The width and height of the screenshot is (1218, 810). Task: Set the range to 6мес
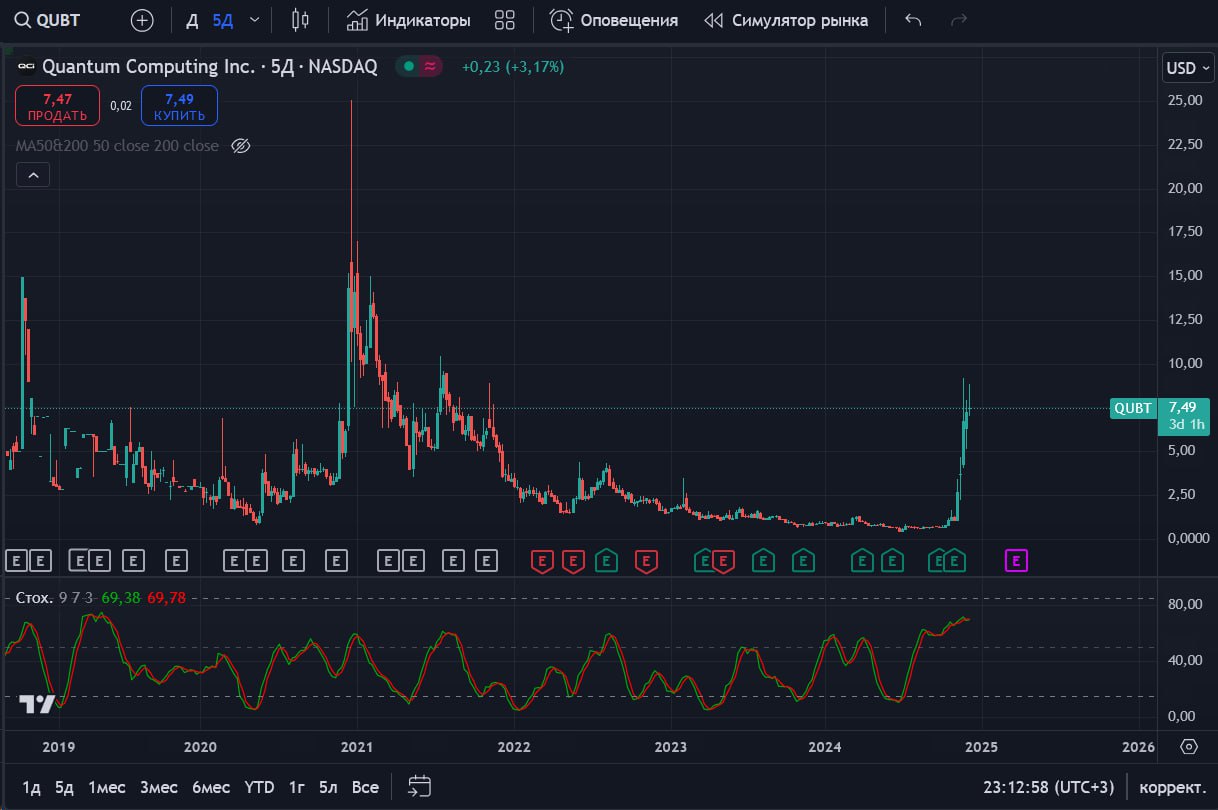211,787
